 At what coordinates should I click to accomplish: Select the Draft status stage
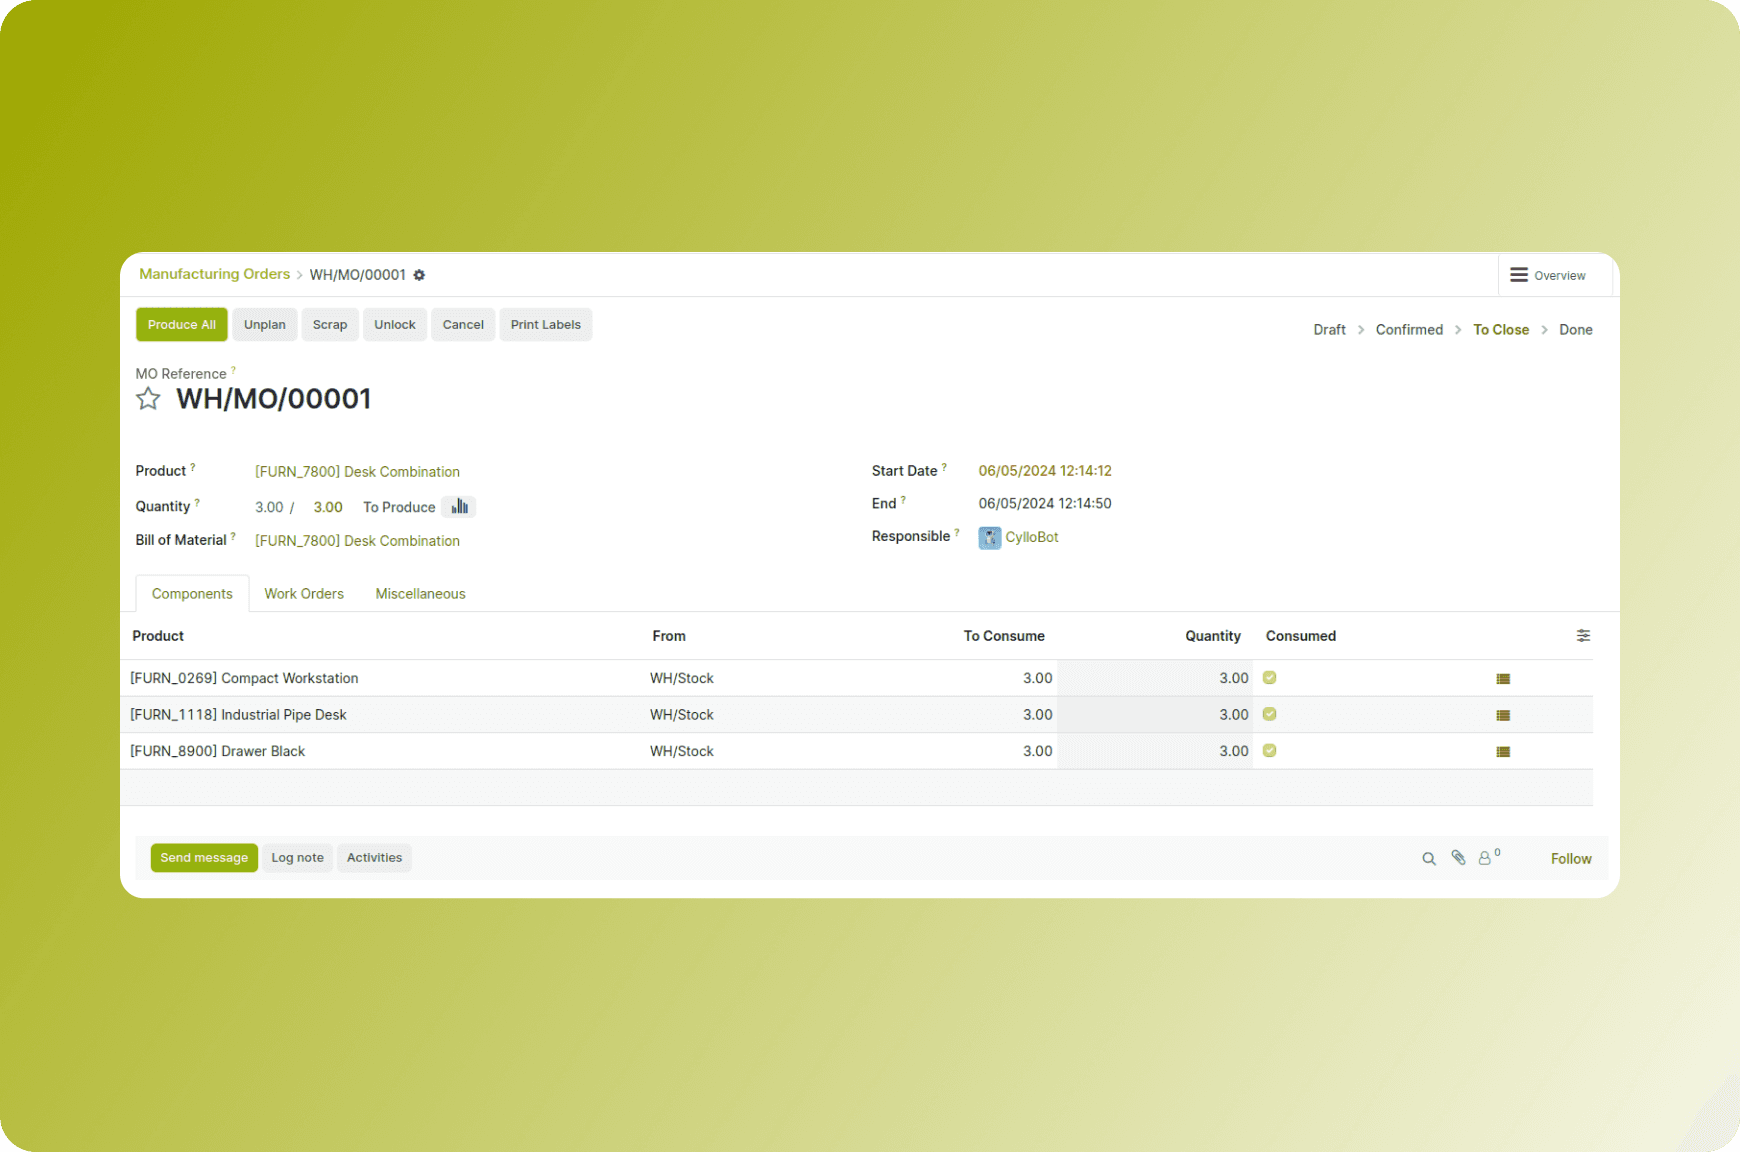(1329, 330)
